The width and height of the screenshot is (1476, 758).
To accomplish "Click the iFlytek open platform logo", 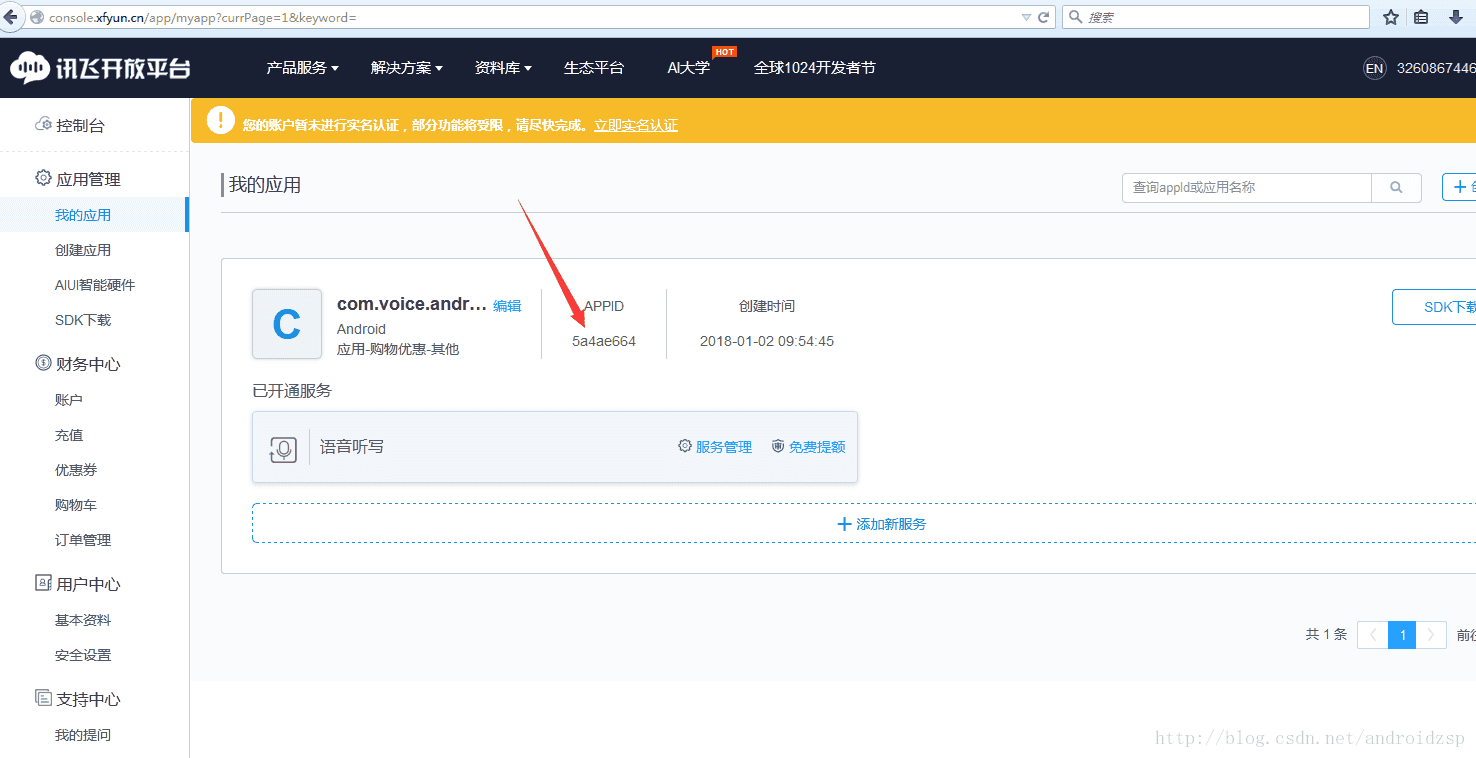I will point(100,68).
